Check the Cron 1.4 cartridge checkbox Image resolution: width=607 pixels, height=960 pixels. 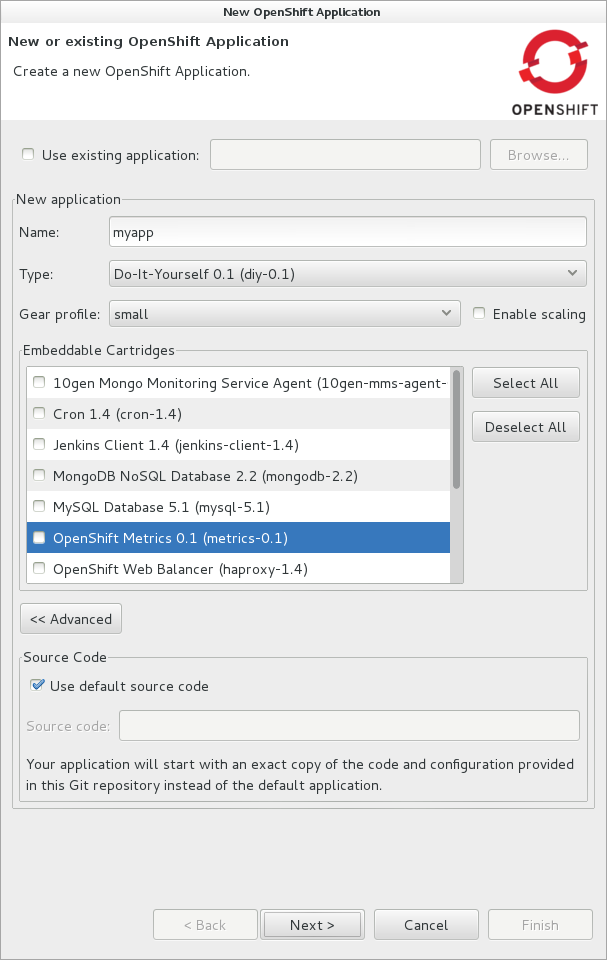[39, 413]
